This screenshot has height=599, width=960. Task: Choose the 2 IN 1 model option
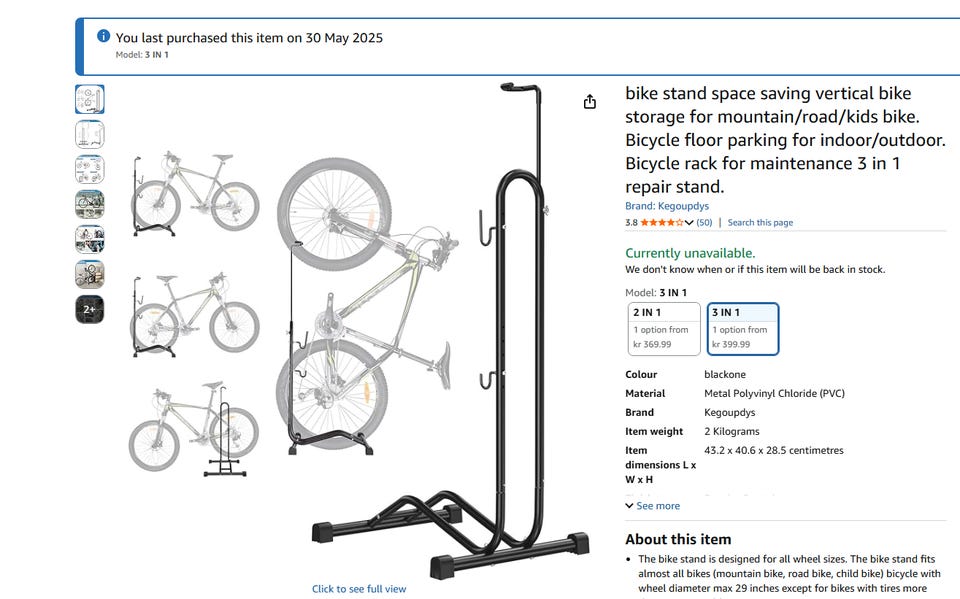[x=663, y=328]
